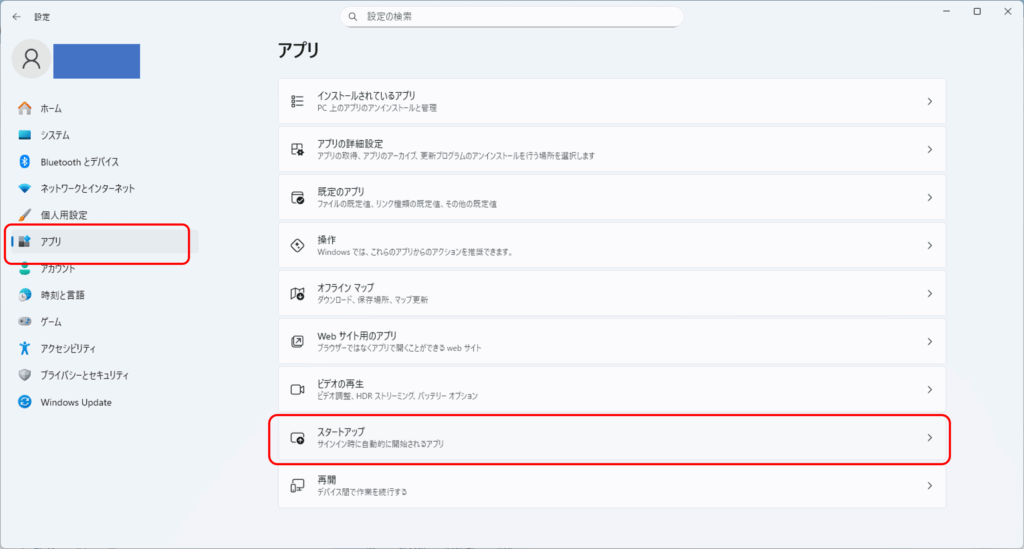Click the user profile avatar
This screenshot has height=549, width=1024.
(x=31, y=60)
